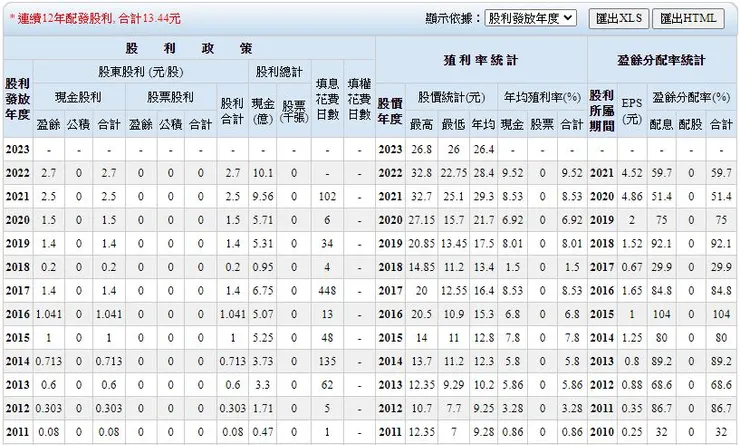Click the 1.041 盈餘 dividend value for 2016
Screen dimensions: 740x445
[x=49, y=314]
